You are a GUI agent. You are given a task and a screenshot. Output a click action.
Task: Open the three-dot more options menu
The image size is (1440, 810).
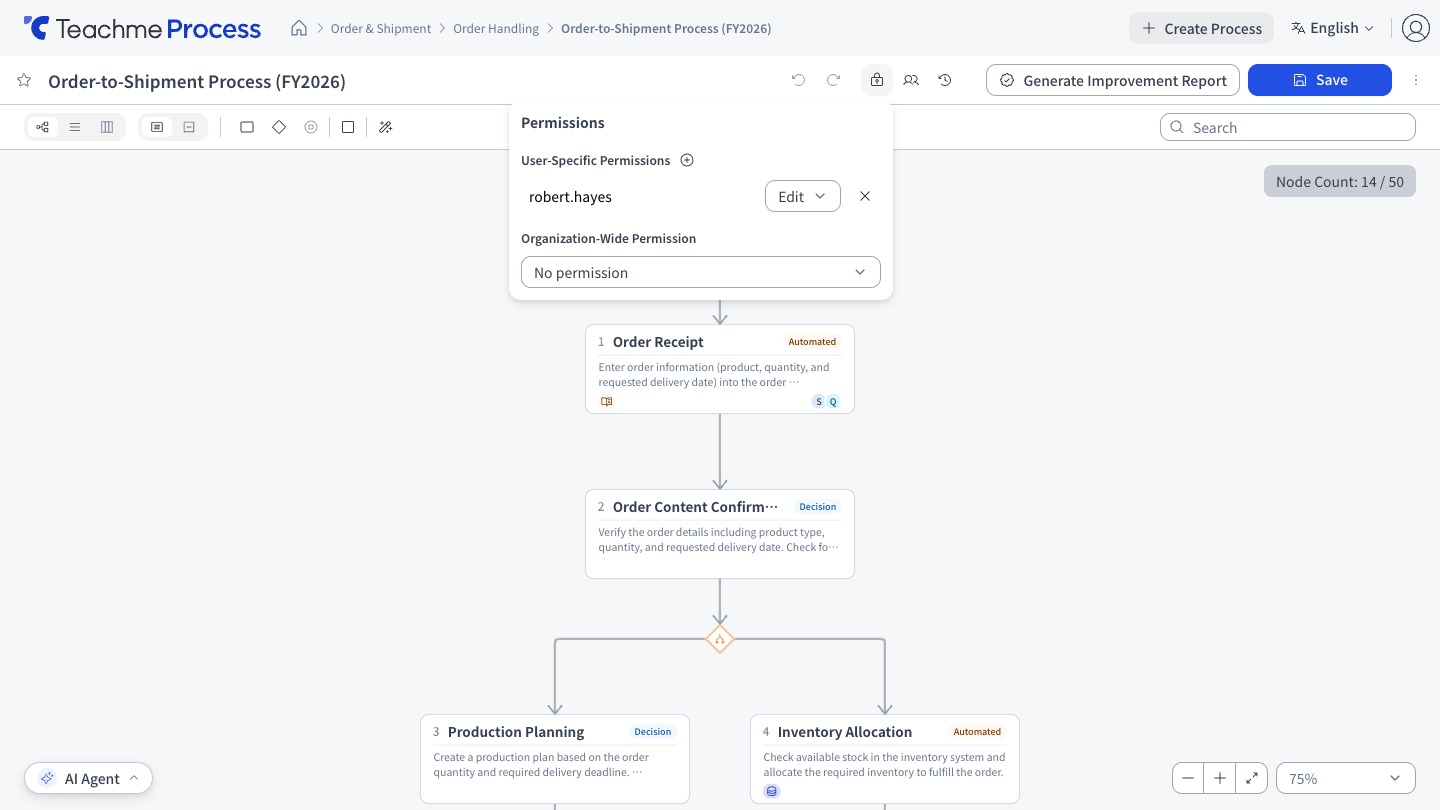click(x=1416, y=80)
